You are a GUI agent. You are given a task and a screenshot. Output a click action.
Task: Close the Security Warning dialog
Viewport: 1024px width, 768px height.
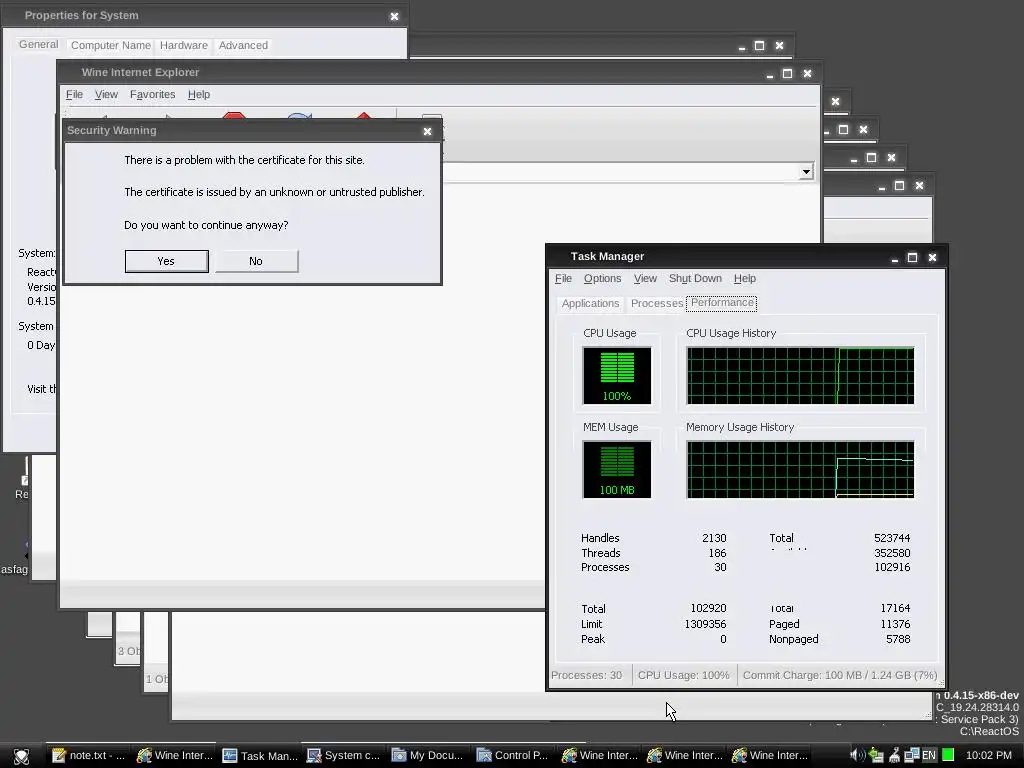pos(427,131)
